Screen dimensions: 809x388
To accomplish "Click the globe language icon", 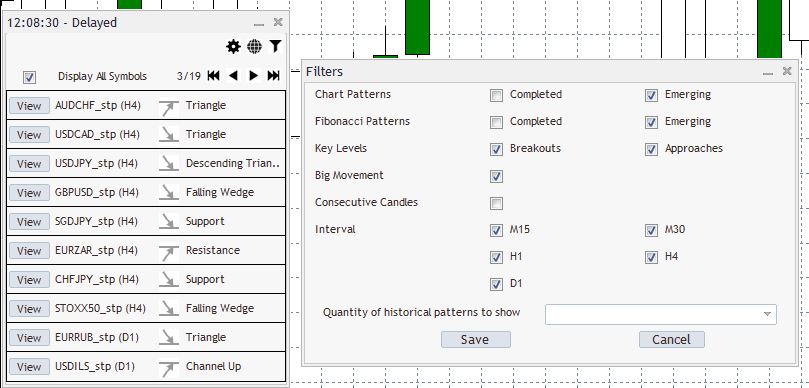I will click(x=254, y=47).
